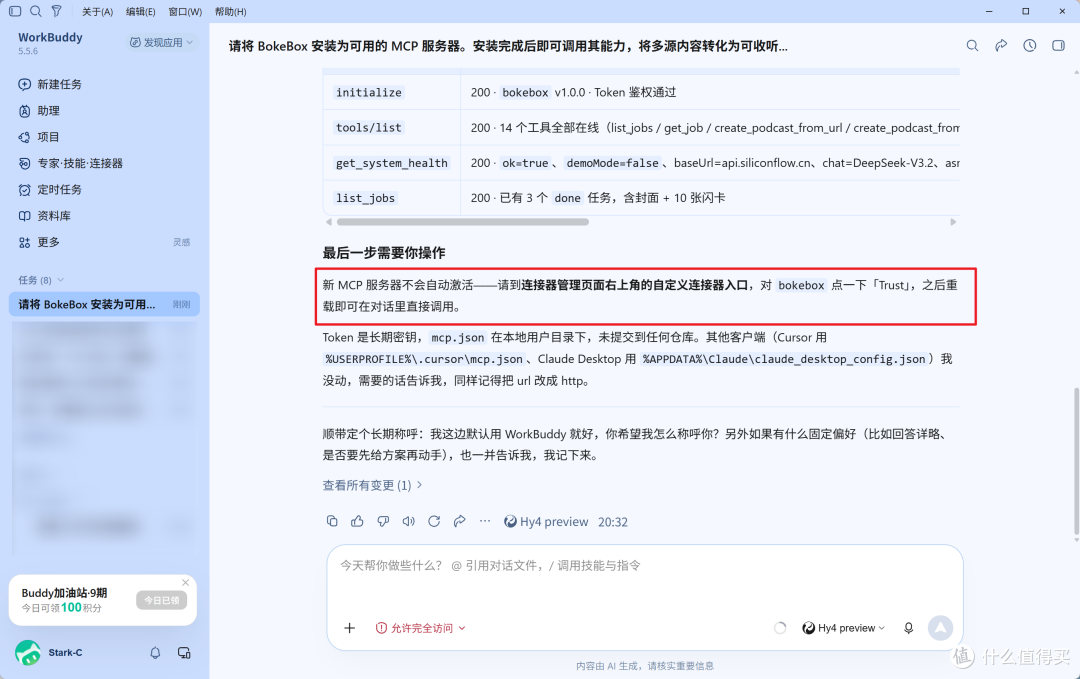
Task: Collapse the 任务 (8) list chevron
Action: (x=61, y=280)
